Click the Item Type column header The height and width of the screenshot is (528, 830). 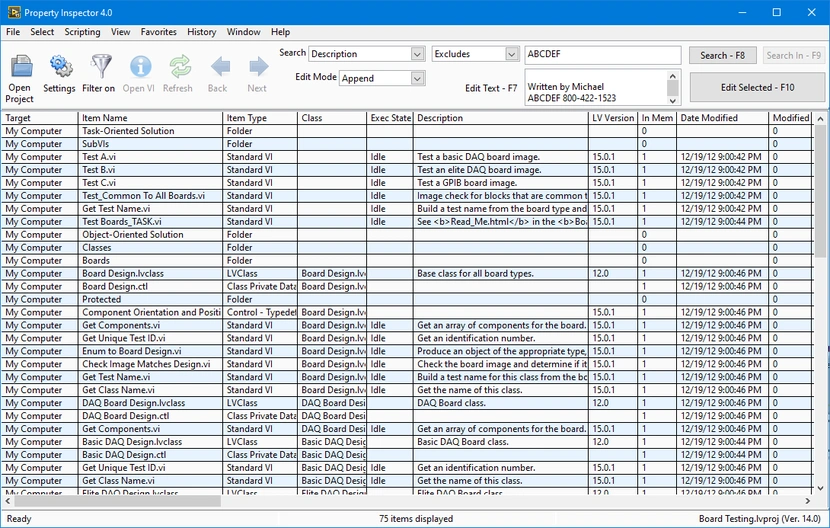[260, 118]
